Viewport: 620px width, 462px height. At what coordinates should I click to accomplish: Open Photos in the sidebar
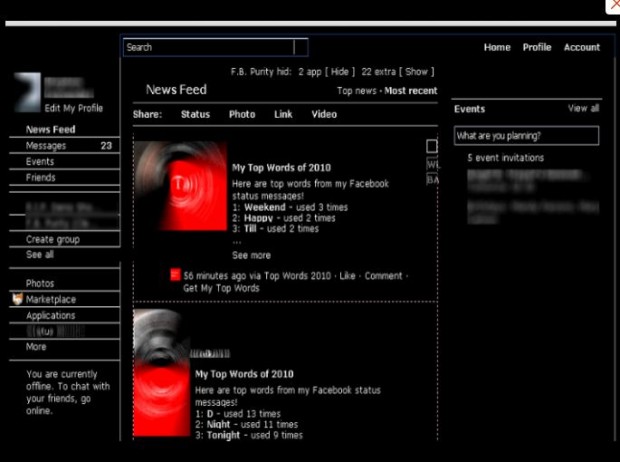pyautogui.click(x=40, y=284)
